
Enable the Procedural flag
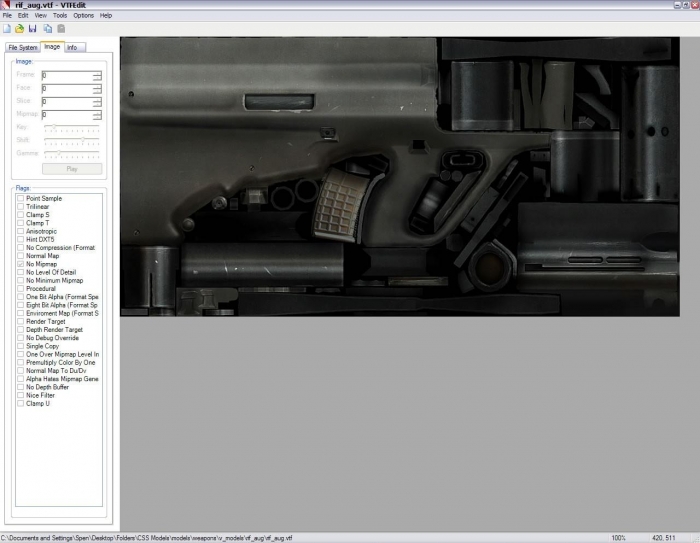21,288
